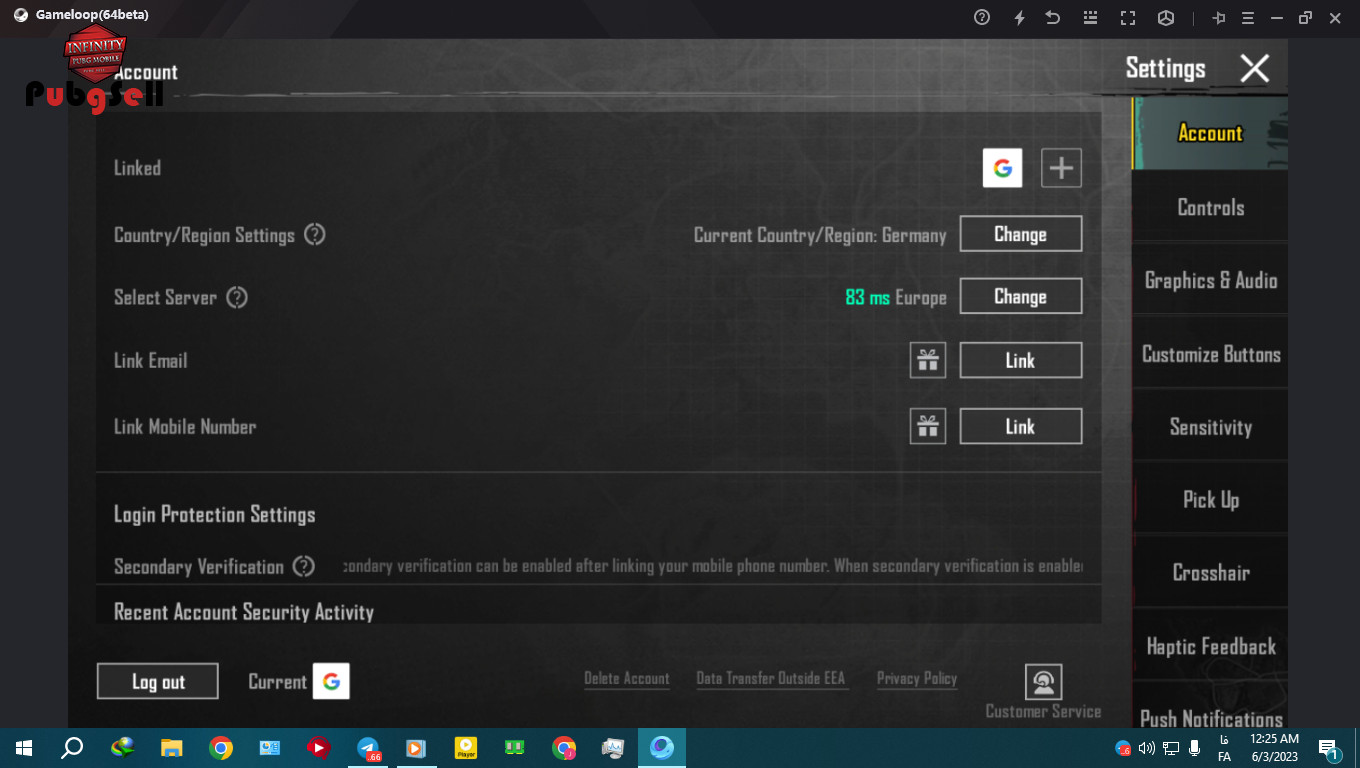This screenshot has height=768, width=1360.
Task: Open File Explorer from the taskbar
Action: [172, 747]
